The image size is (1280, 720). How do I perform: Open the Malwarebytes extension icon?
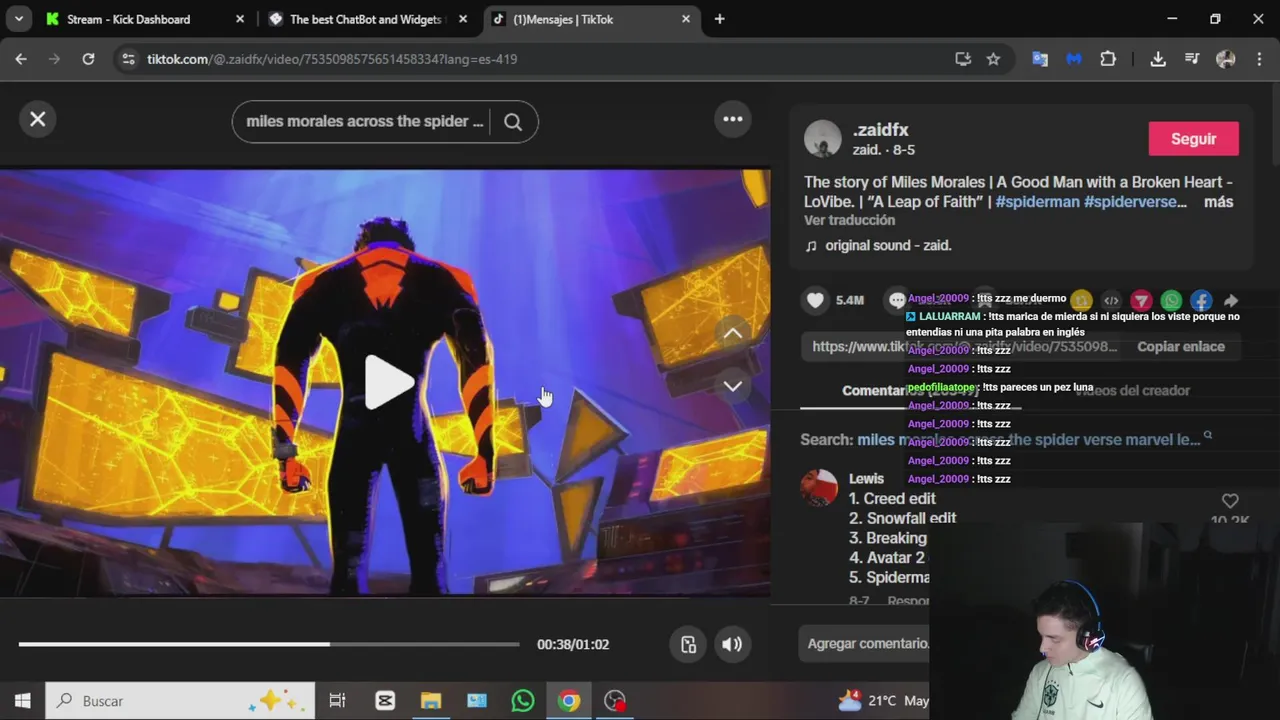coord(1074,59)
